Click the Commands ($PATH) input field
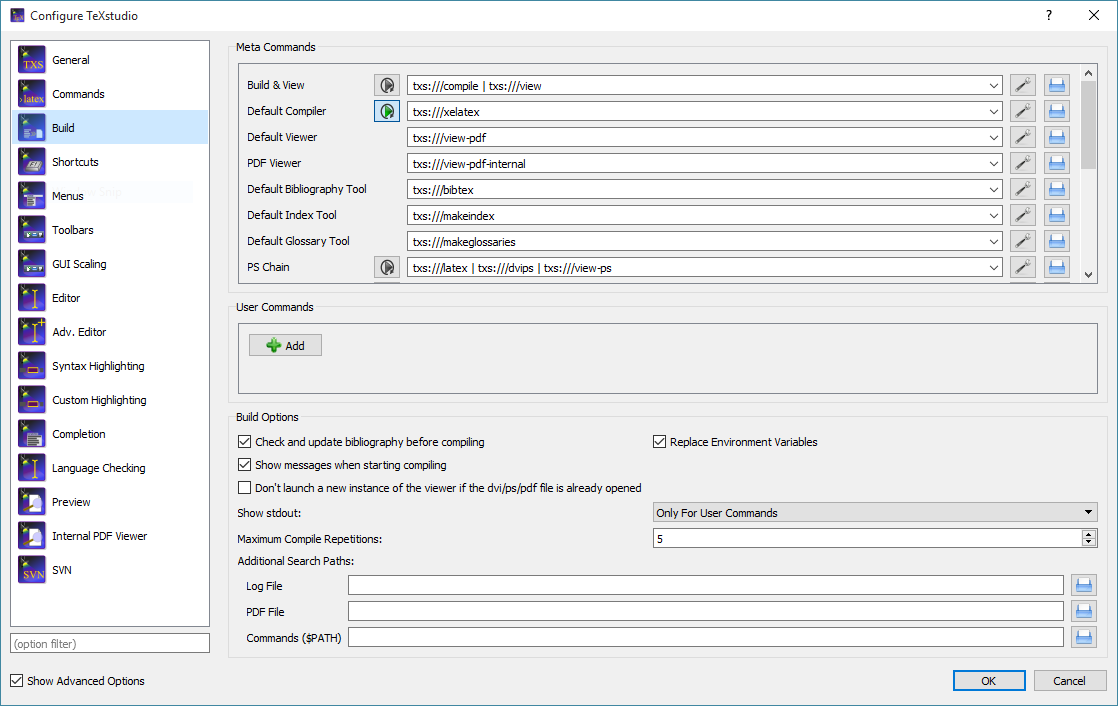This screenshot has width=1118, height=706. (706, 638)
